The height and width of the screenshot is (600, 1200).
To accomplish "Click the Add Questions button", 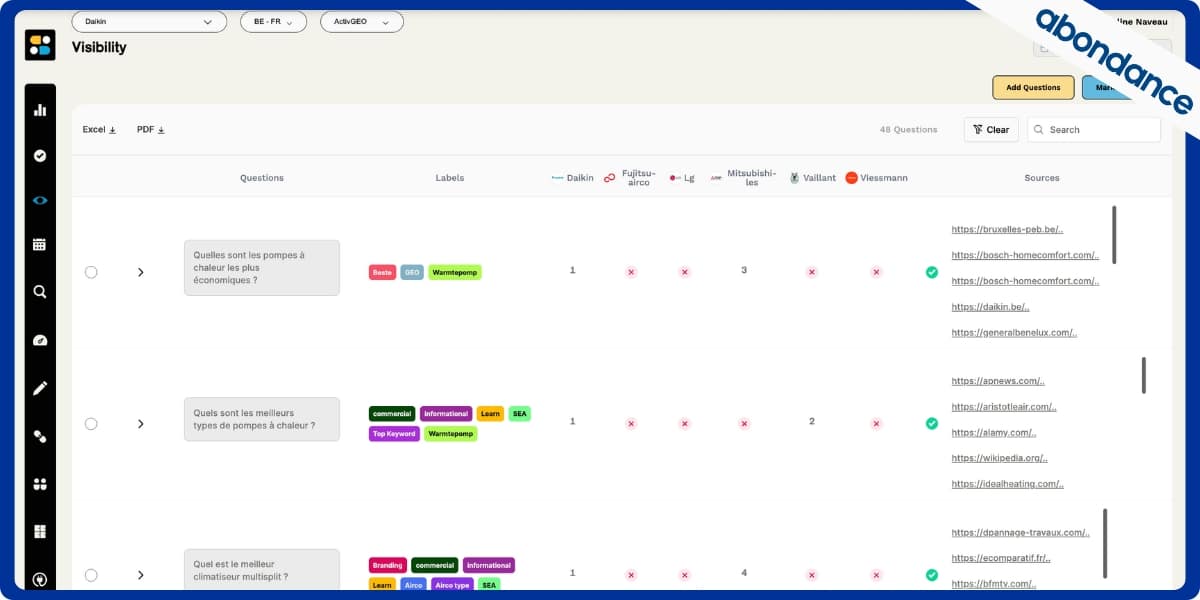I will pyautogui.click(x=1033, y=88).
